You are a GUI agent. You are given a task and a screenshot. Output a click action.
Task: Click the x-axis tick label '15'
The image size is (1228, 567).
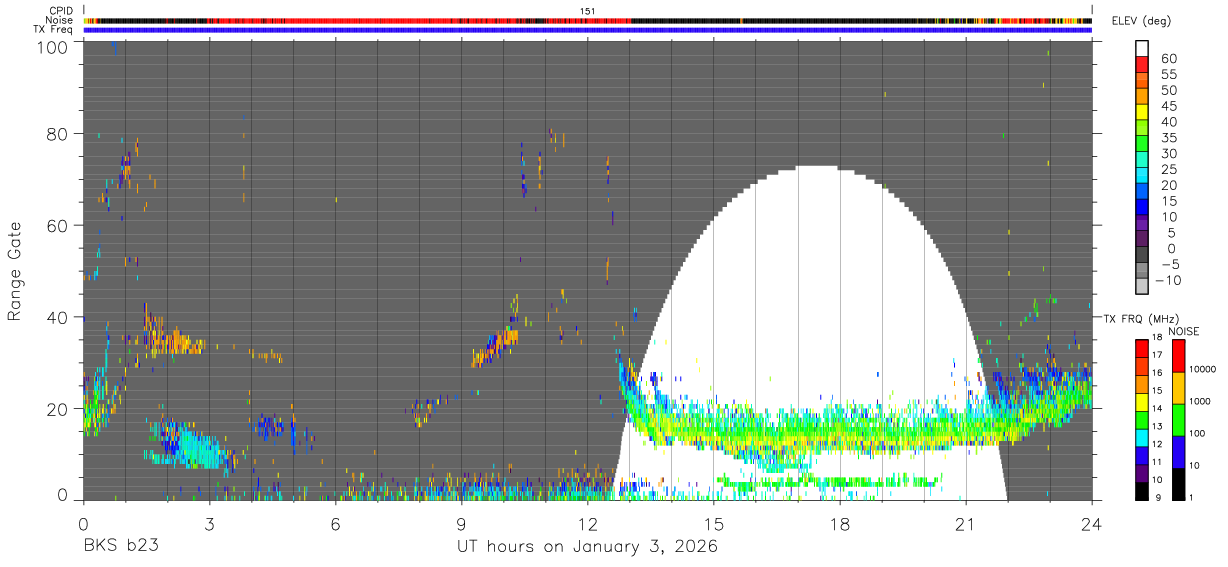tap(713, 522)
